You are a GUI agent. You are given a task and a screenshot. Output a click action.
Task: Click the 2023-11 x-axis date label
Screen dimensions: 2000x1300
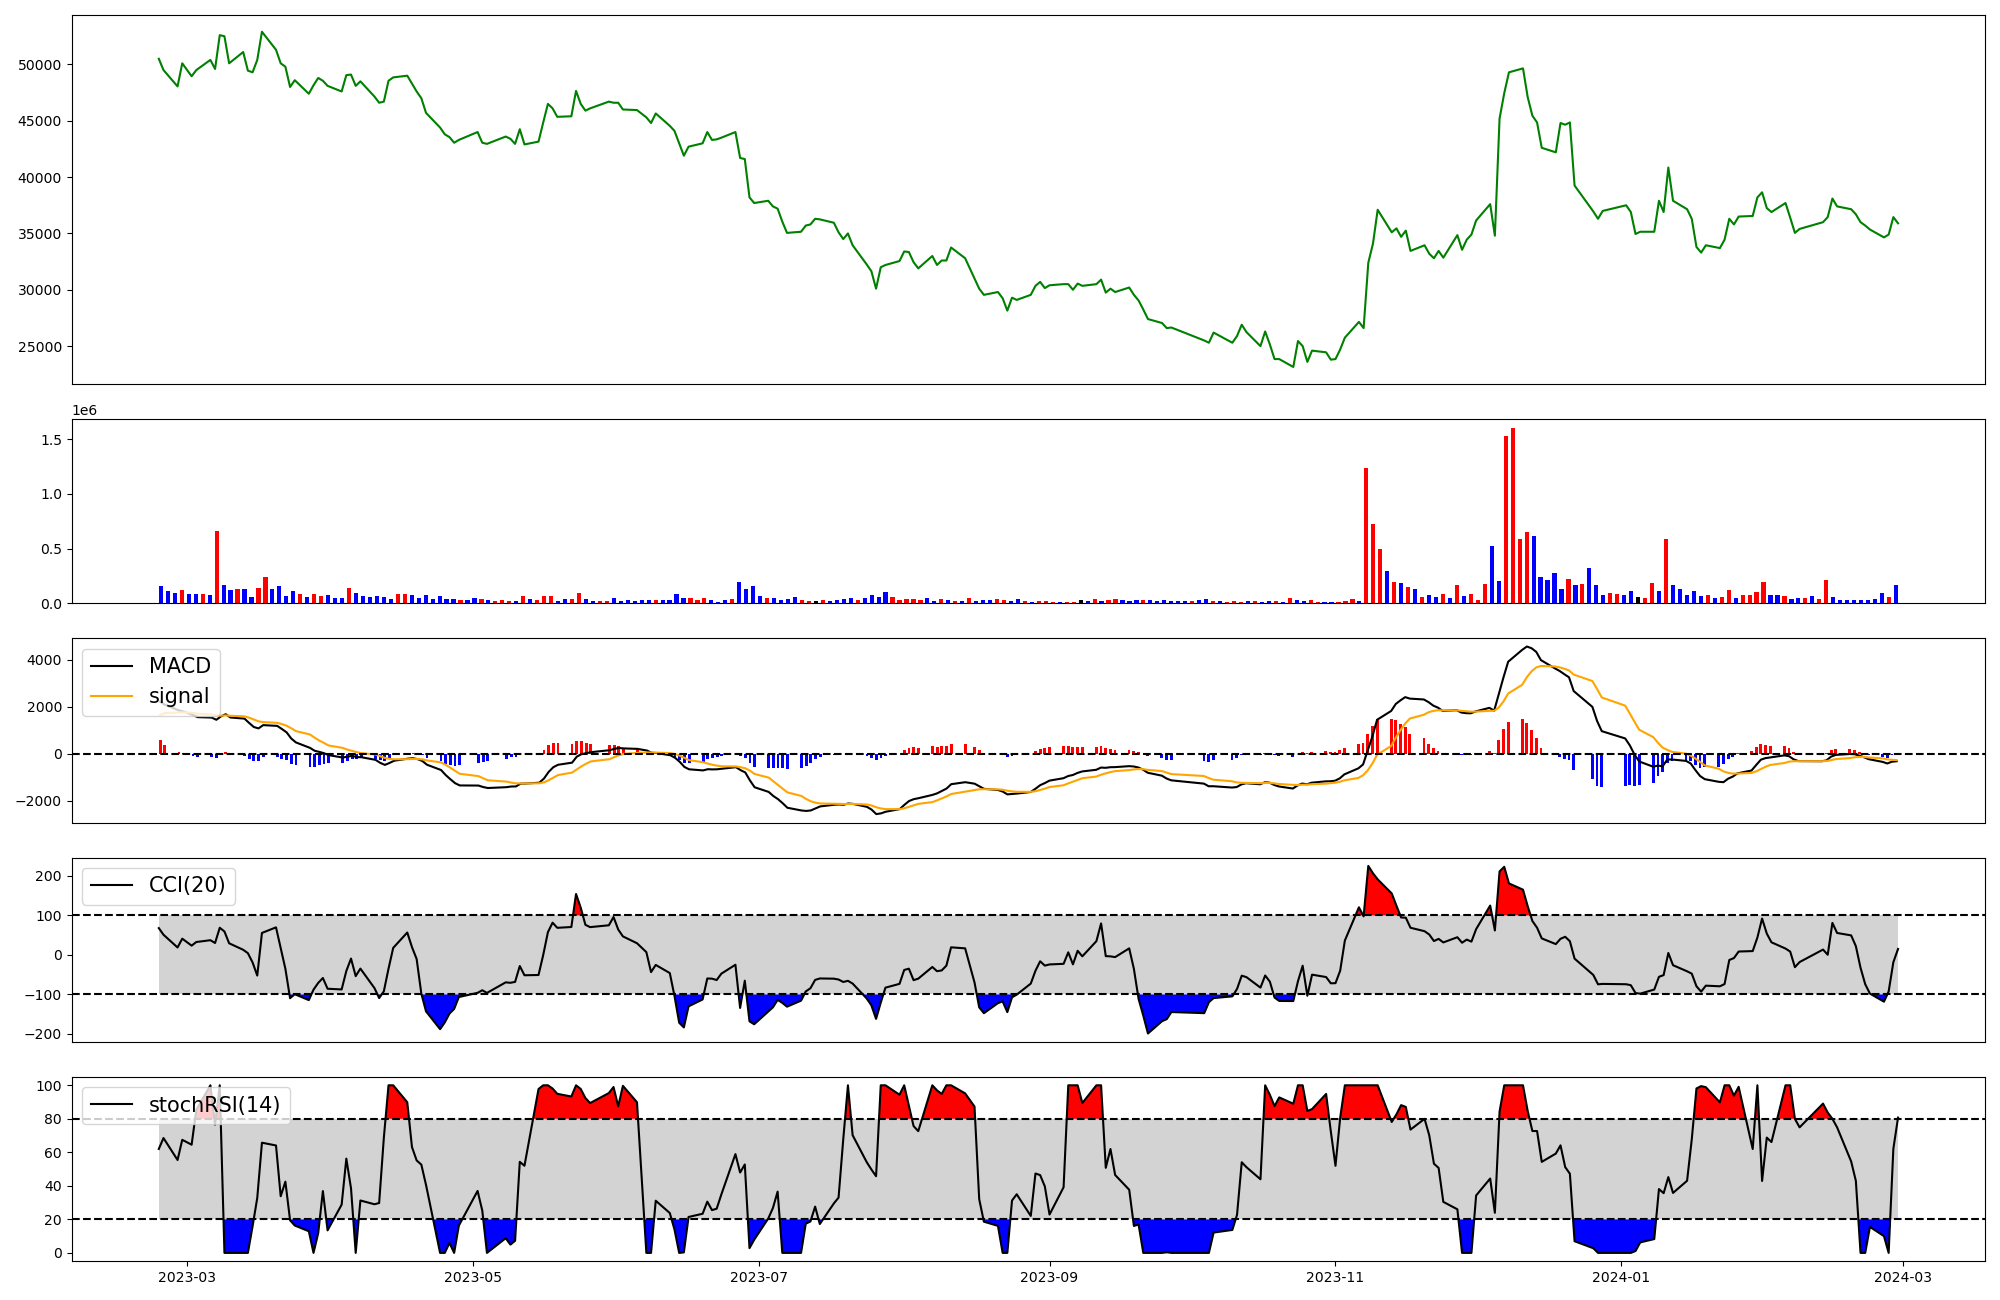(1336, 1276)
